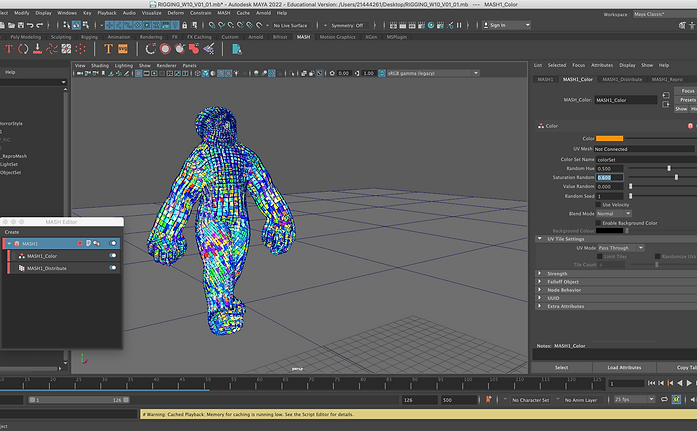Click the red delete icon in Color section
This screenshot has height=431, width=697.
(x=690, y=126)
